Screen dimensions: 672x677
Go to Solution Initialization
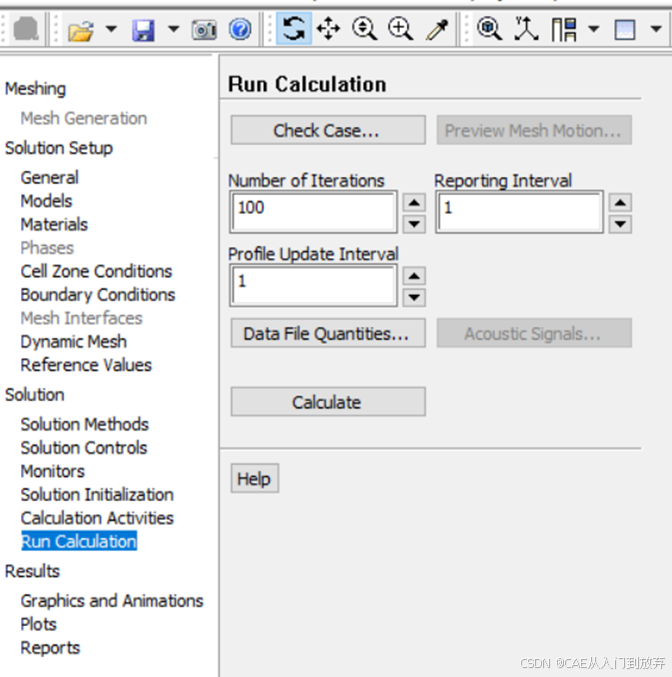pyautogui.click(x=97, y=494)
